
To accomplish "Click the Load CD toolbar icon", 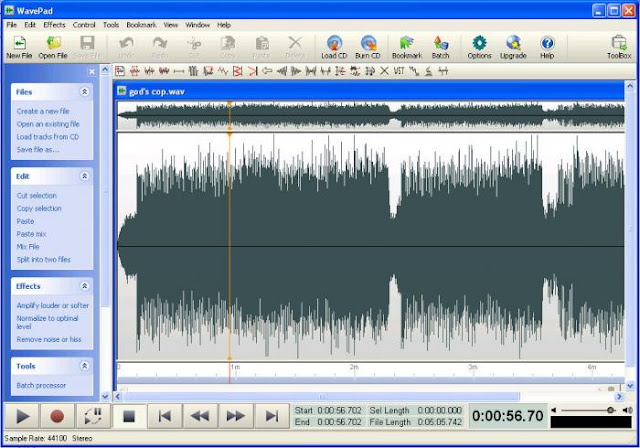I will pos(334,47).
